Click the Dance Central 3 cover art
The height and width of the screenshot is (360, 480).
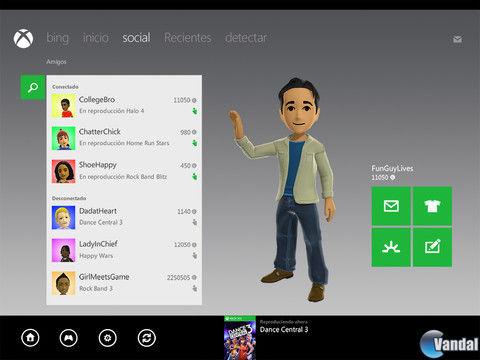240,338
